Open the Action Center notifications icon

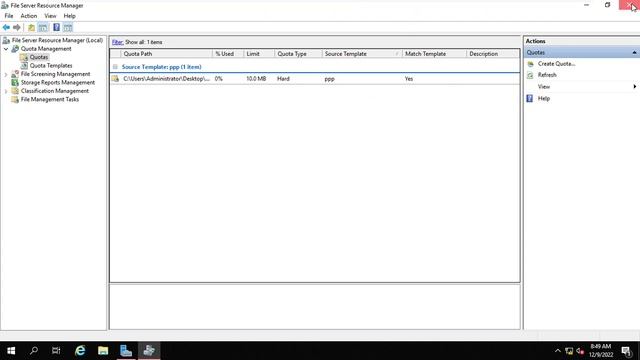[626, 351]
